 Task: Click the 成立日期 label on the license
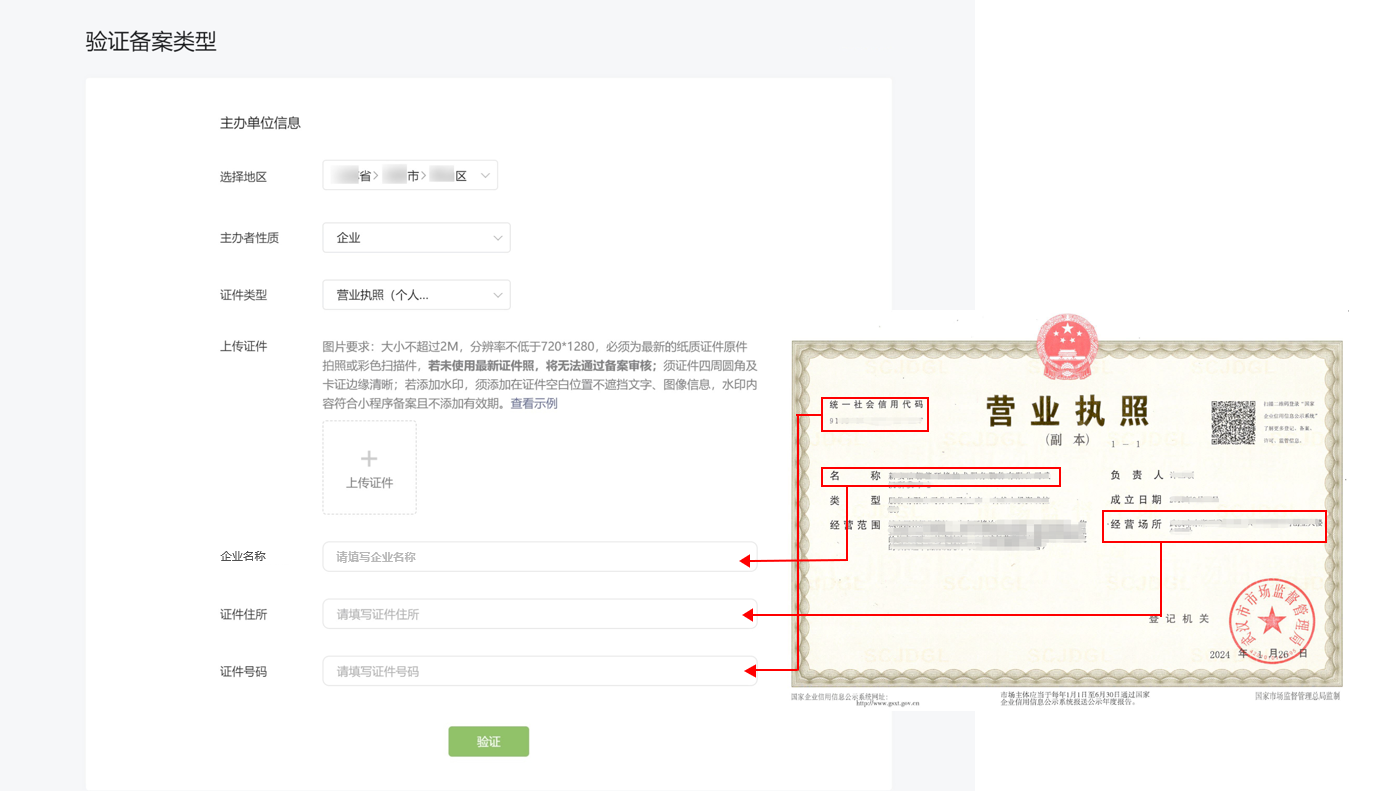(x=1135, y=500)
